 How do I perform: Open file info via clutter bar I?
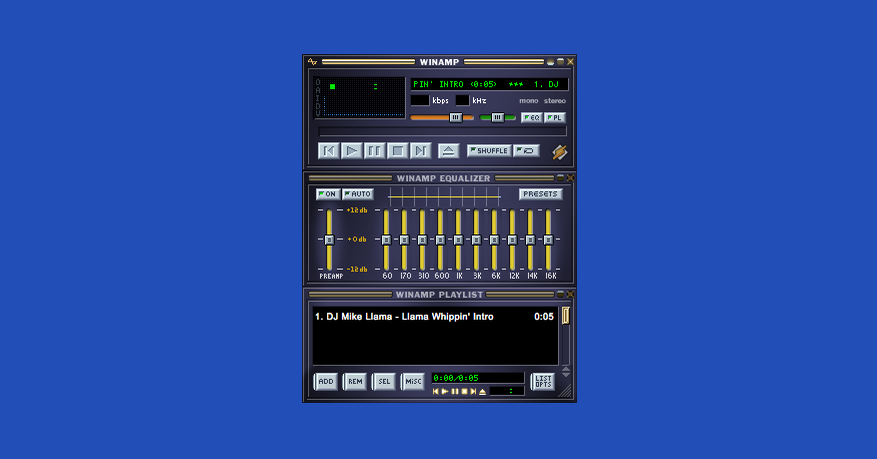(318, 97)
